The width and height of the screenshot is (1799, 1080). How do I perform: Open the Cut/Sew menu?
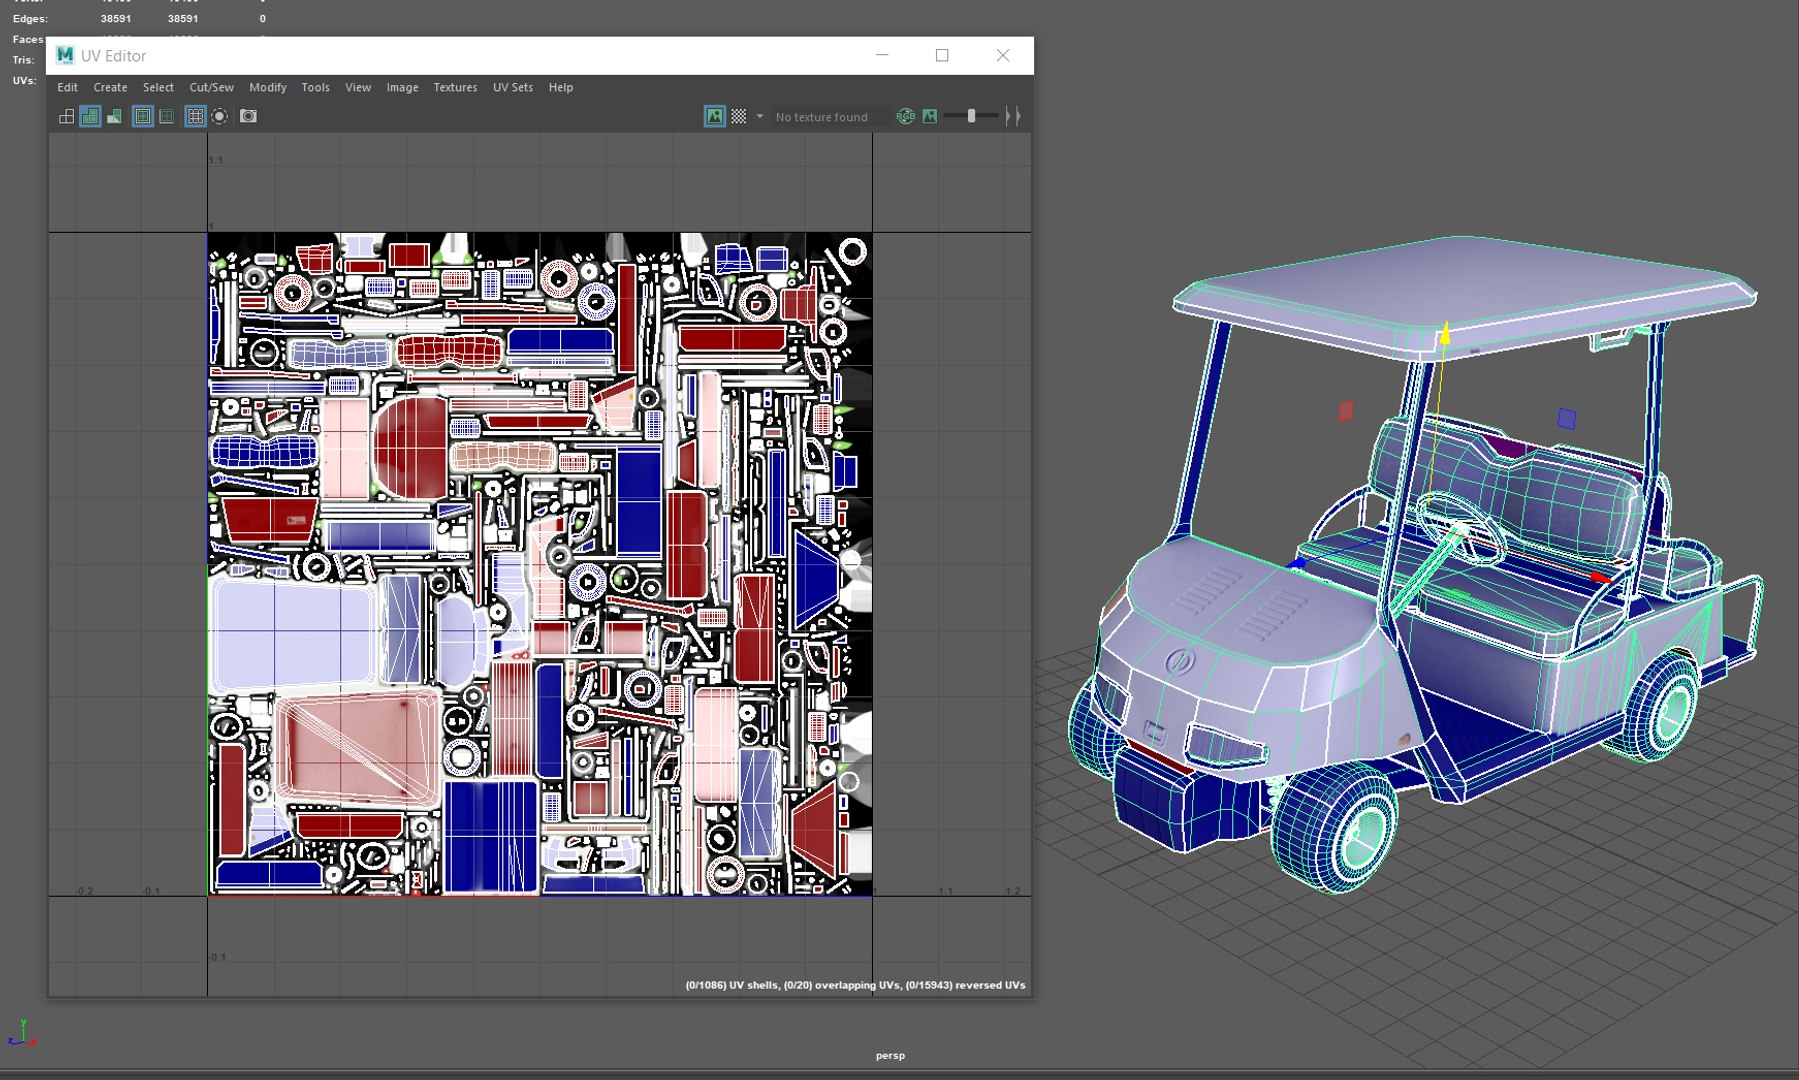211,87
